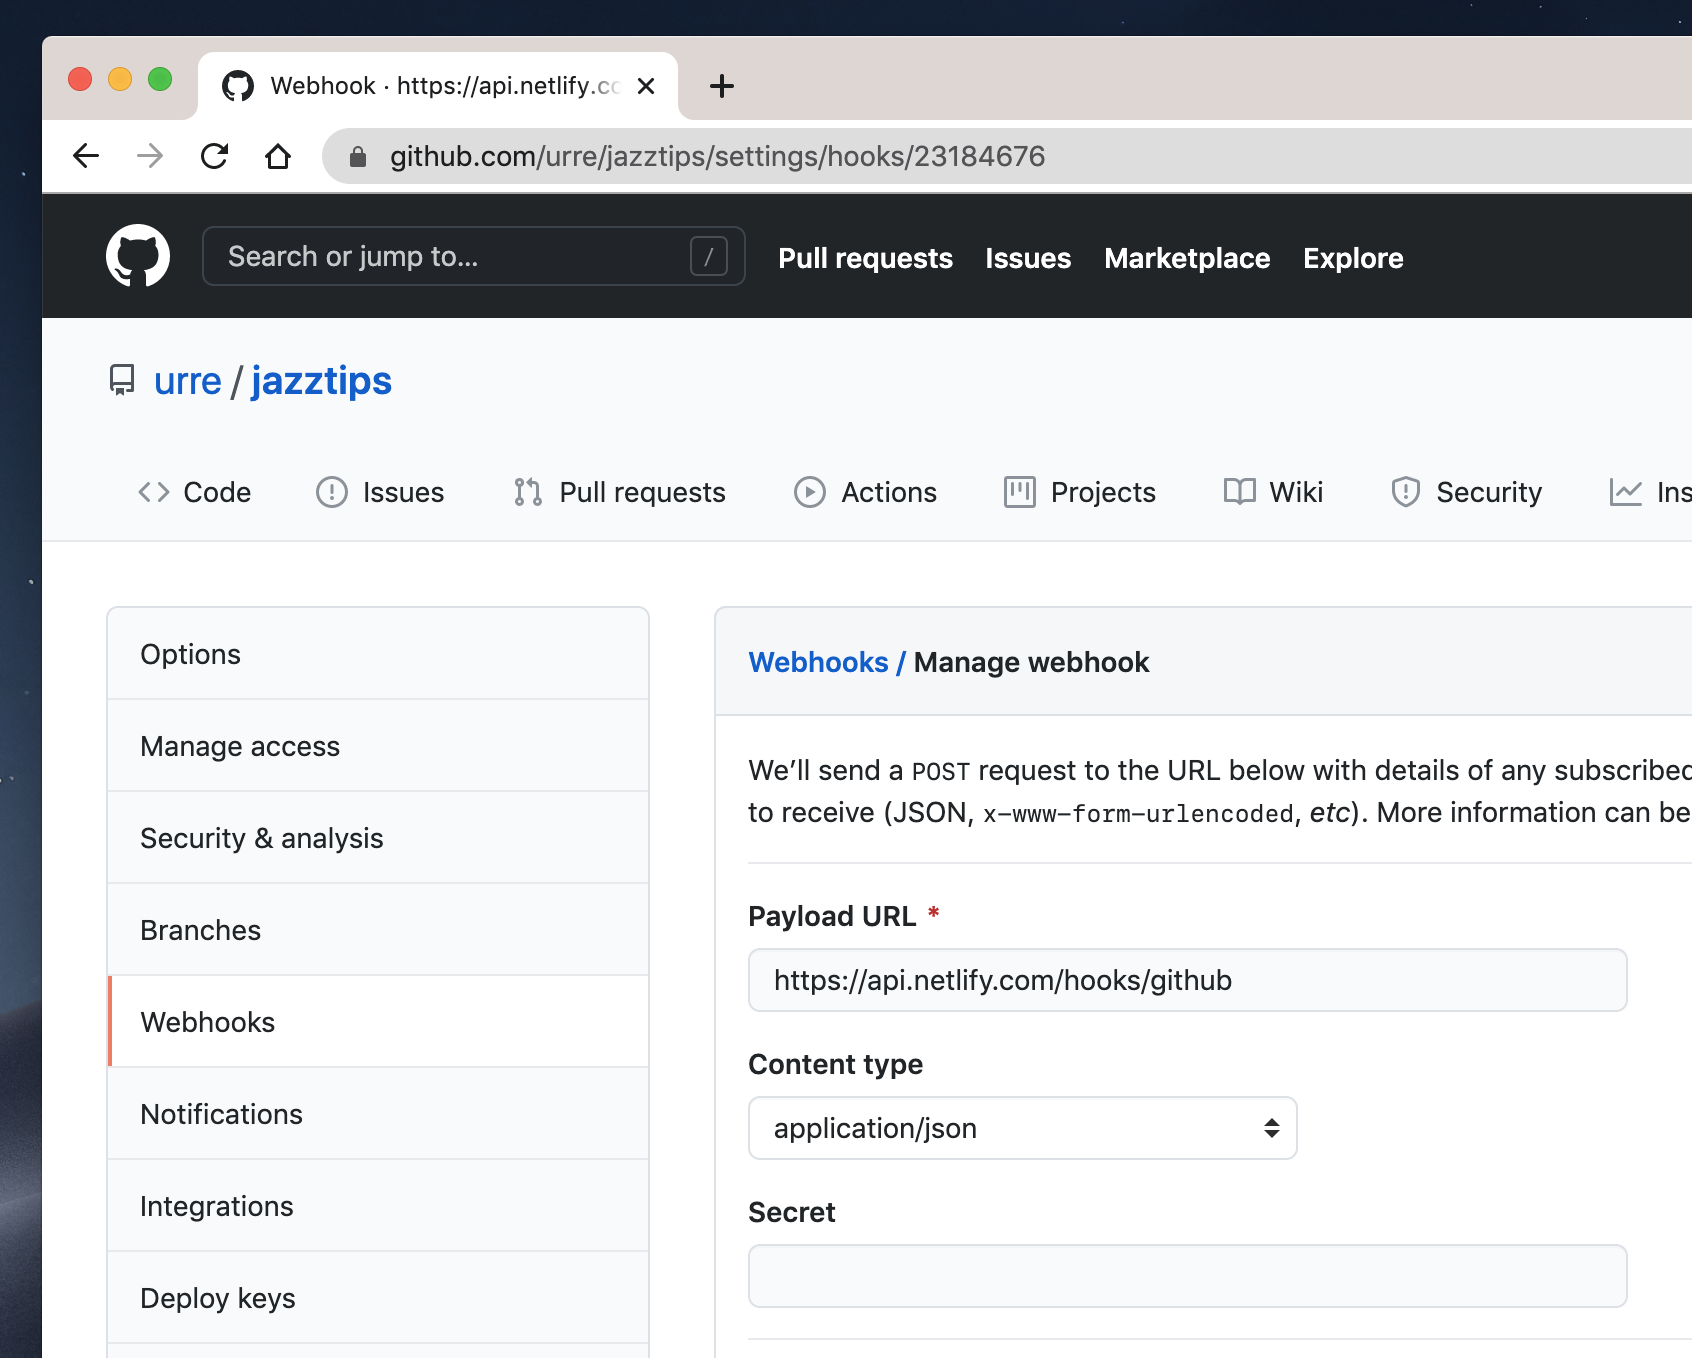
Task: Reload the page with refresh icon
Action: (x=214, y=156)
